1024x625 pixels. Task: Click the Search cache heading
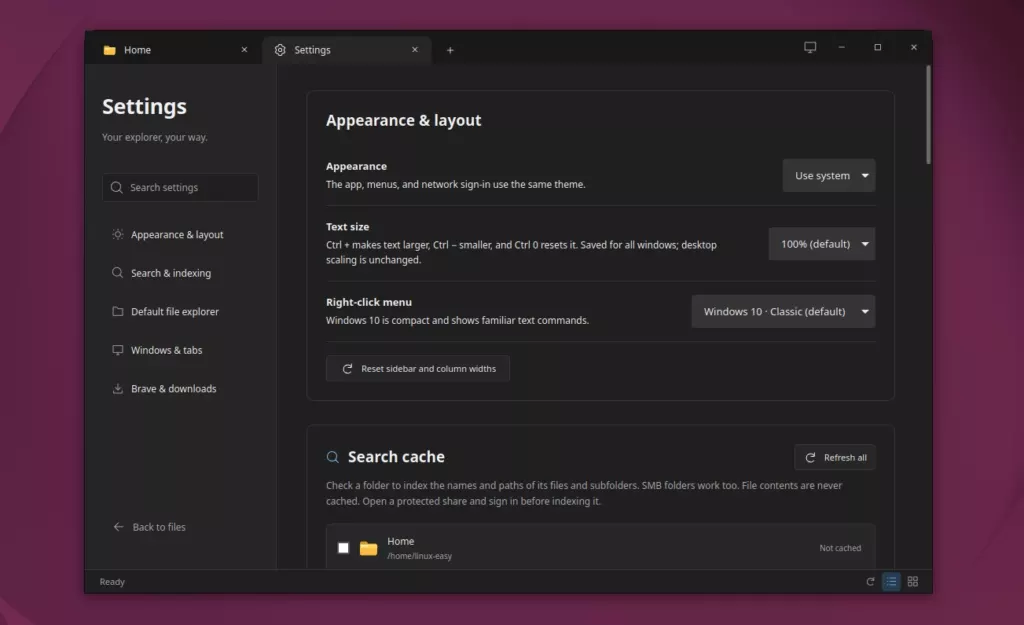[x=396, y=457]
